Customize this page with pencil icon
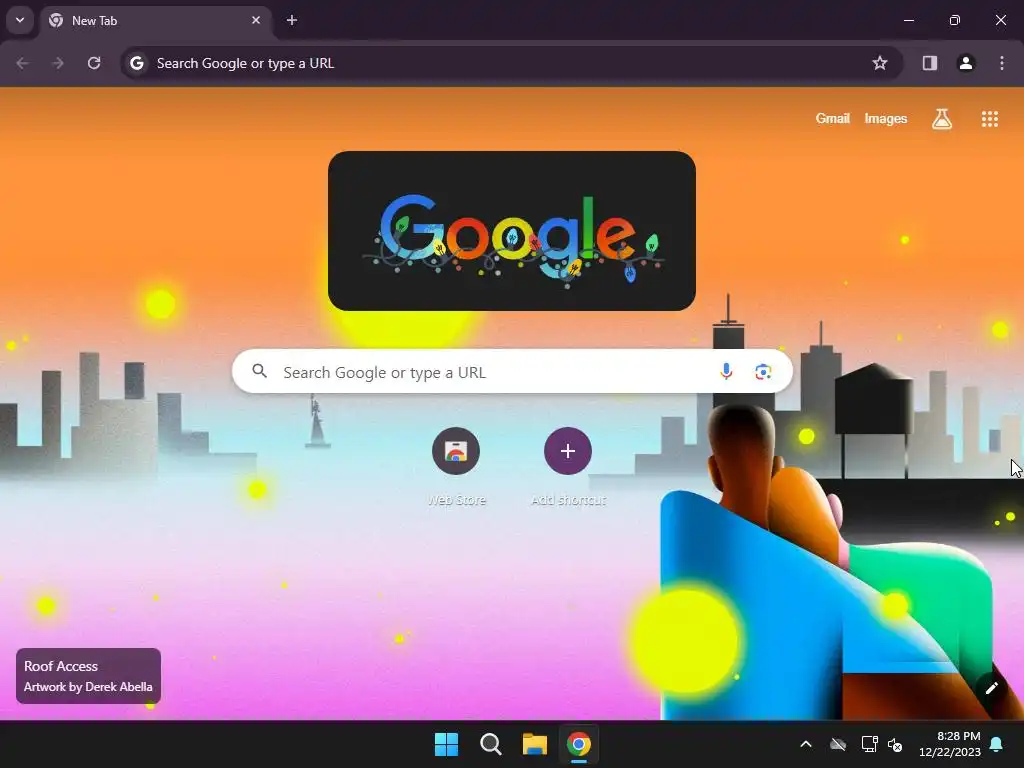The width and height of the screenshot is (1024, 768). click(991, 688)
